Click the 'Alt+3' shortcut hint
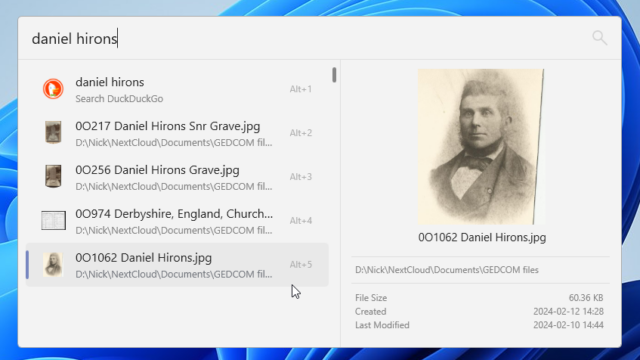 [x=301, y=177]
